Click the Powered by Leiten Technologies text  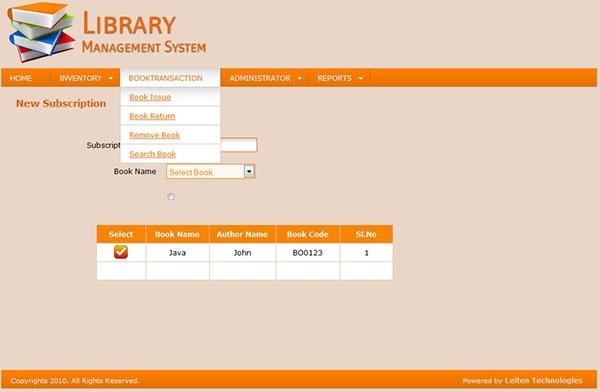tap(522, 381)
